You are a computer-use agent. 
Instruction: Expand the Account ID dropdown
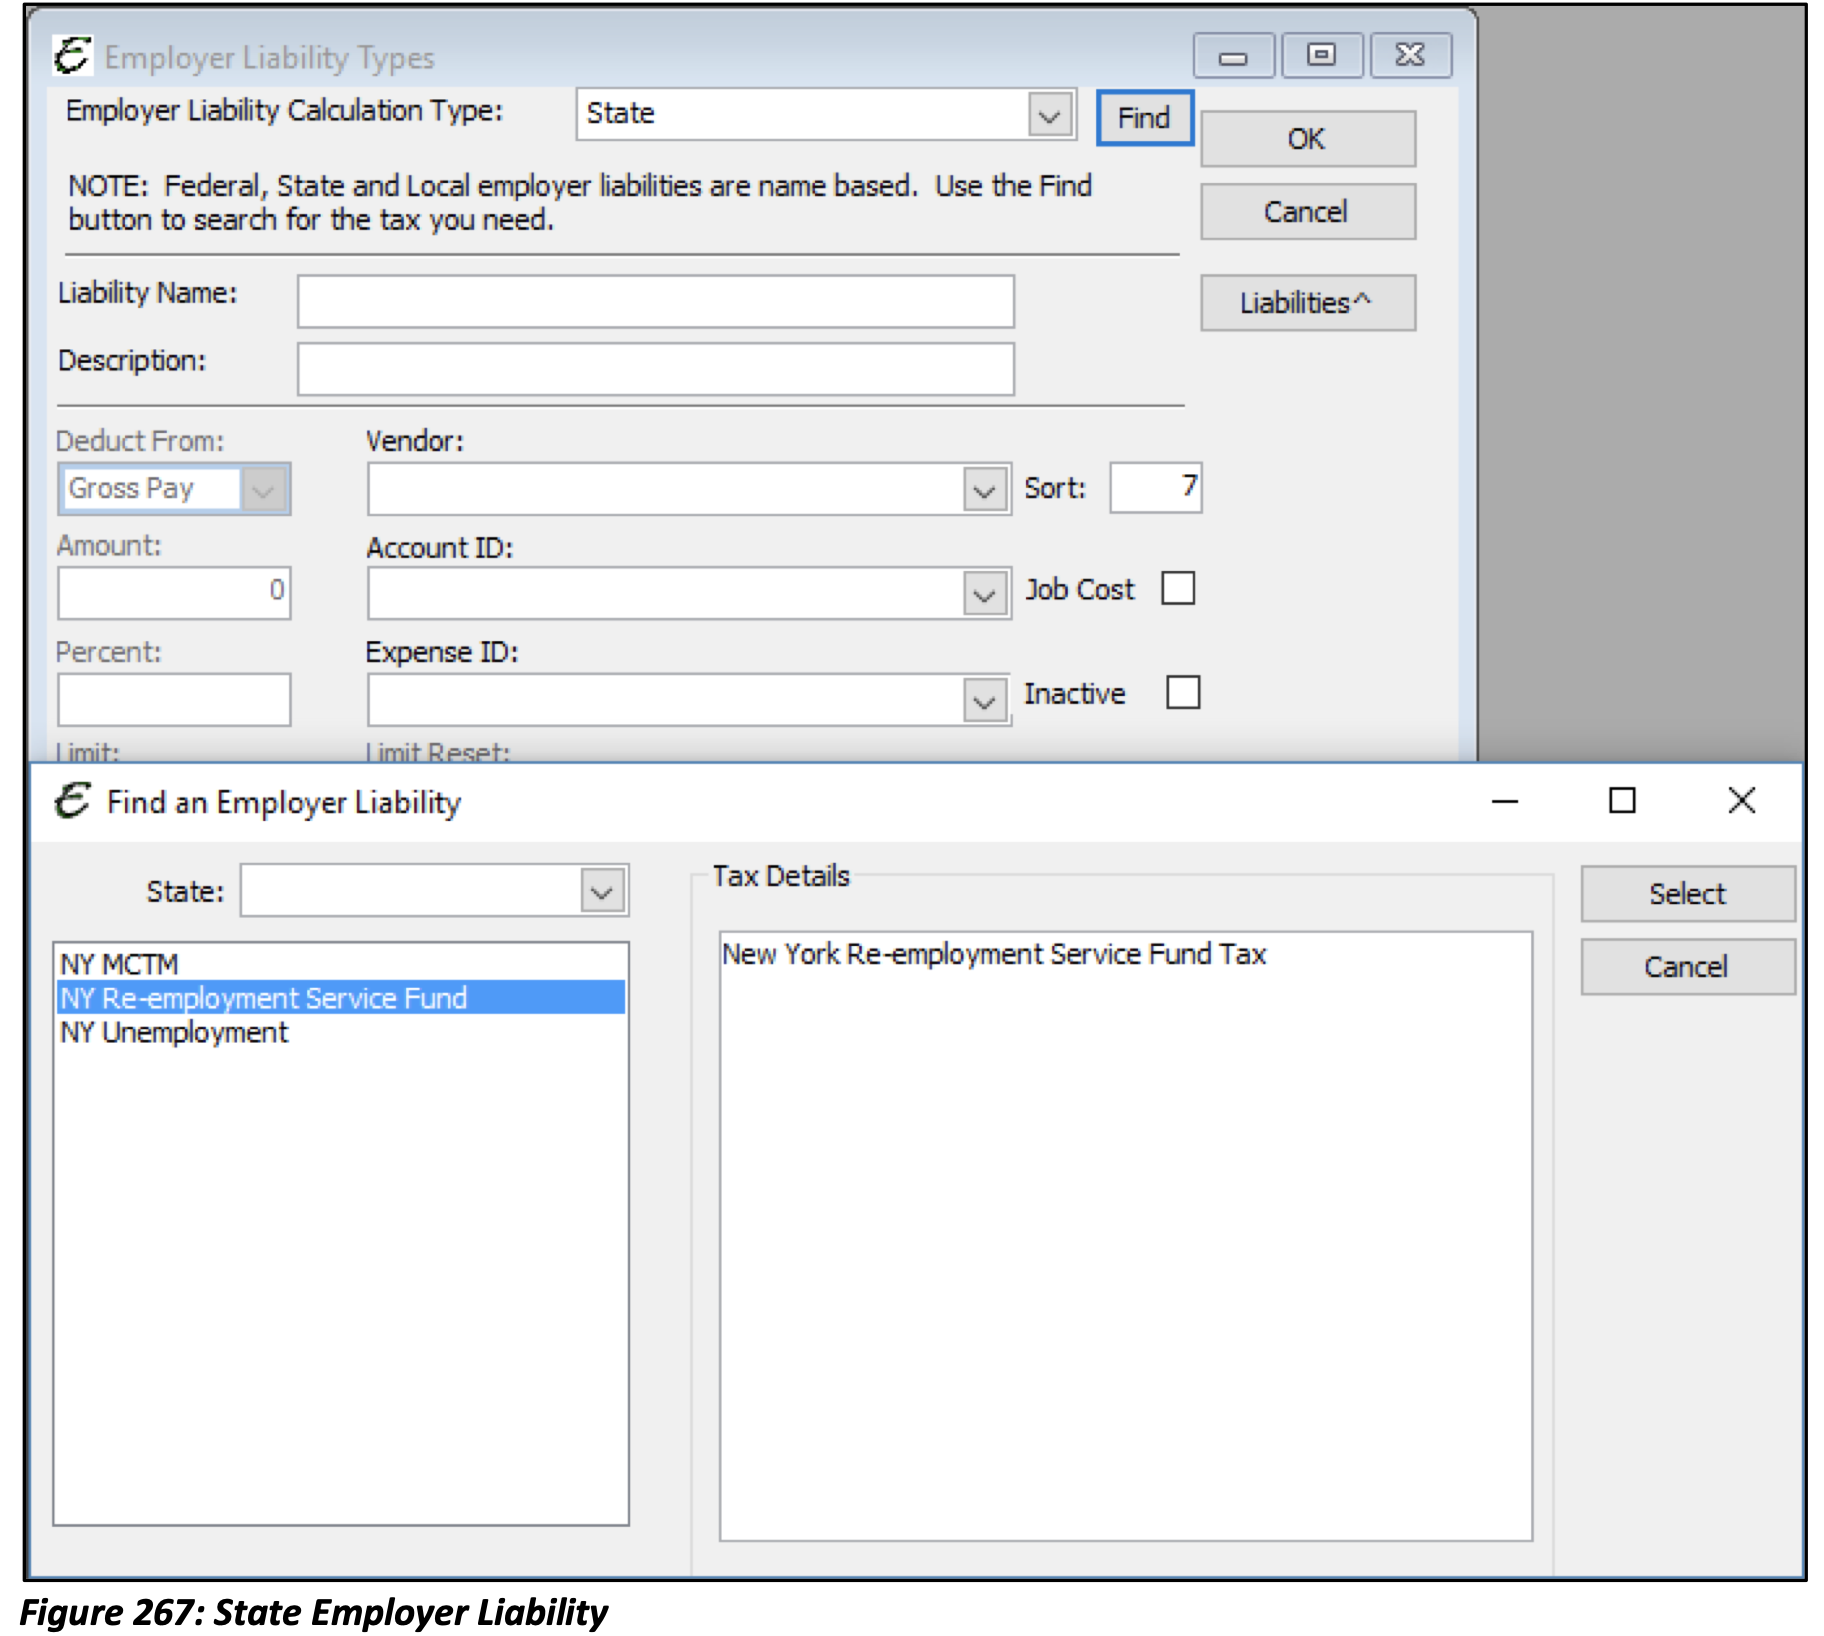(x=983, y=592)
